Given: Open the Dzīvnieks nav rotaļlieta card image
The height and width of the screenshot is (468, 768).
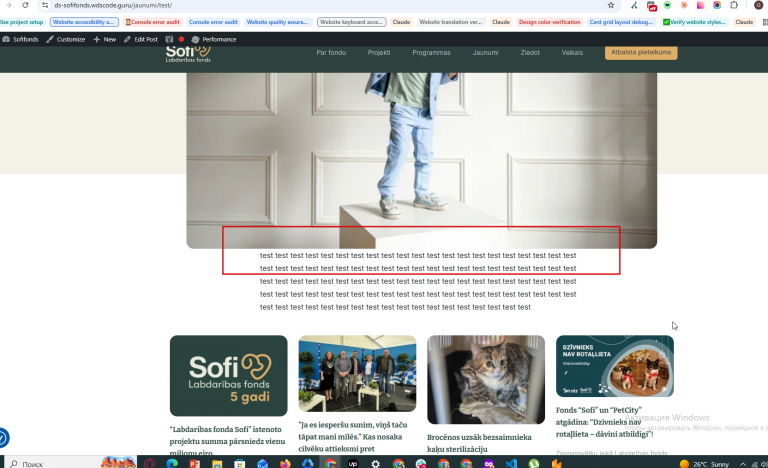Looking at the screenshot, I should pyautogui.click(x=615, y=366).
